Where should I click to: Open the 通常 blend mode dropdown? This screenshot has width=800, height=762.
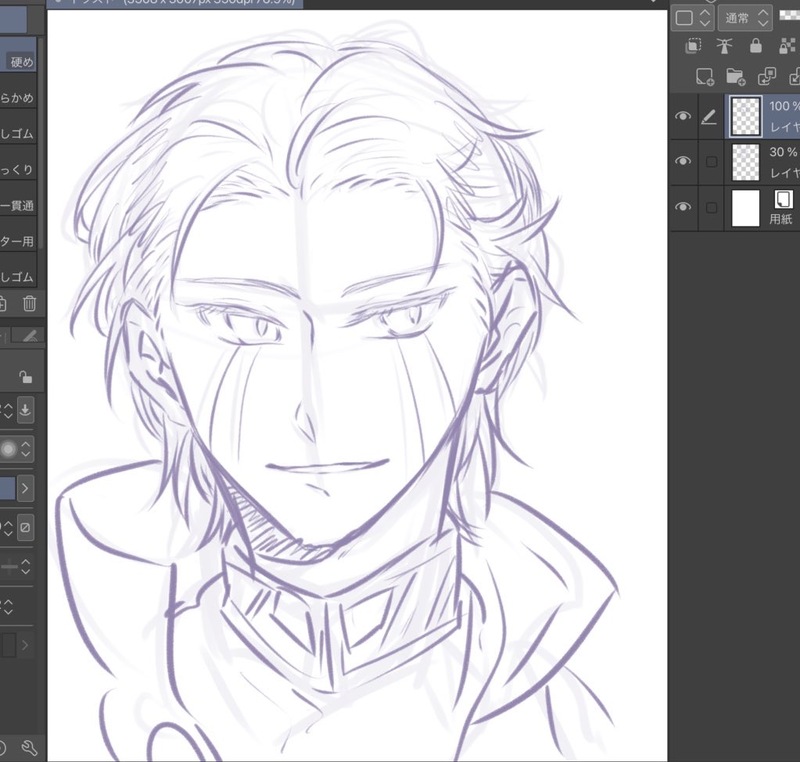744,18
